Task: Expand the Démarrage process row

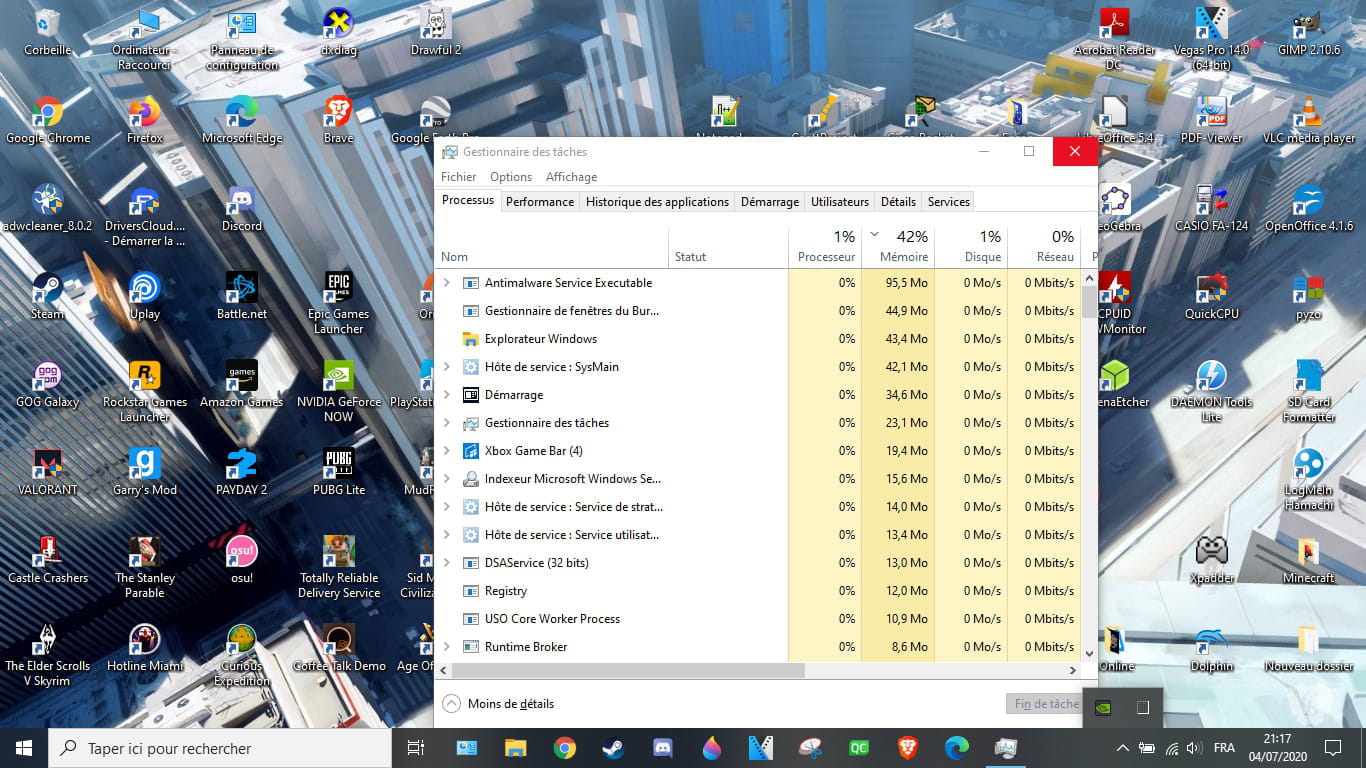Action: coord(447,395)
